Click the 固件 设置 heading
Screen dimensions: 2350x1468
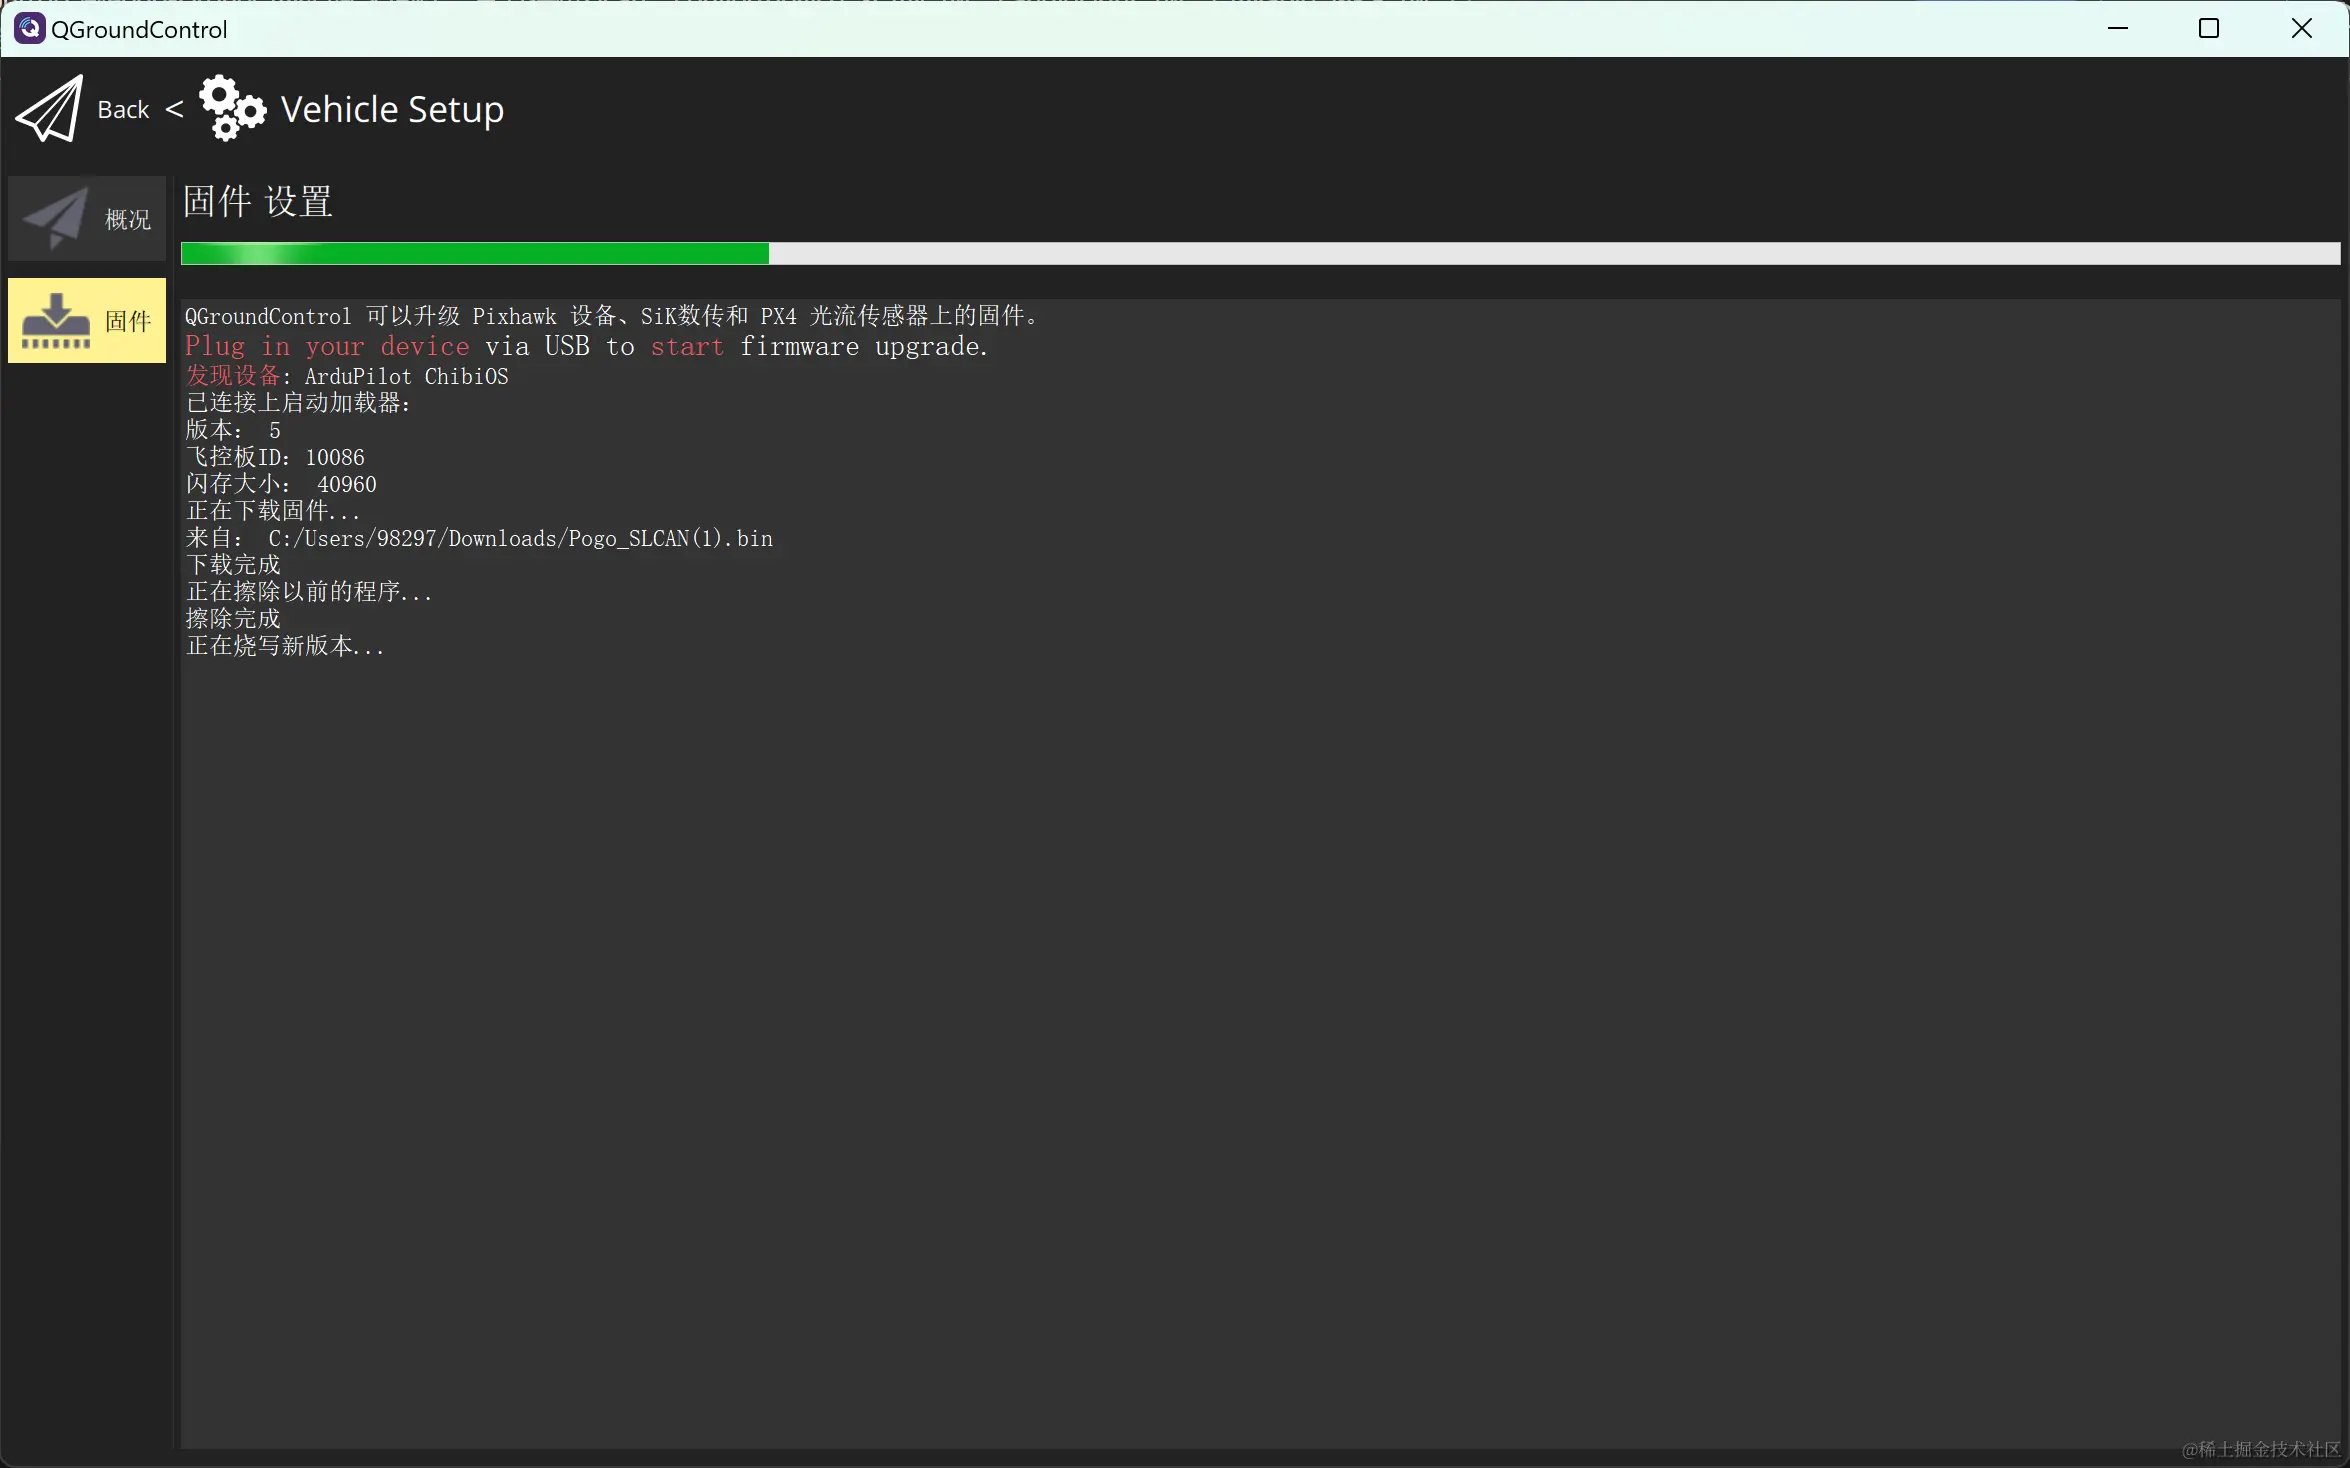(x=258, y=201)
